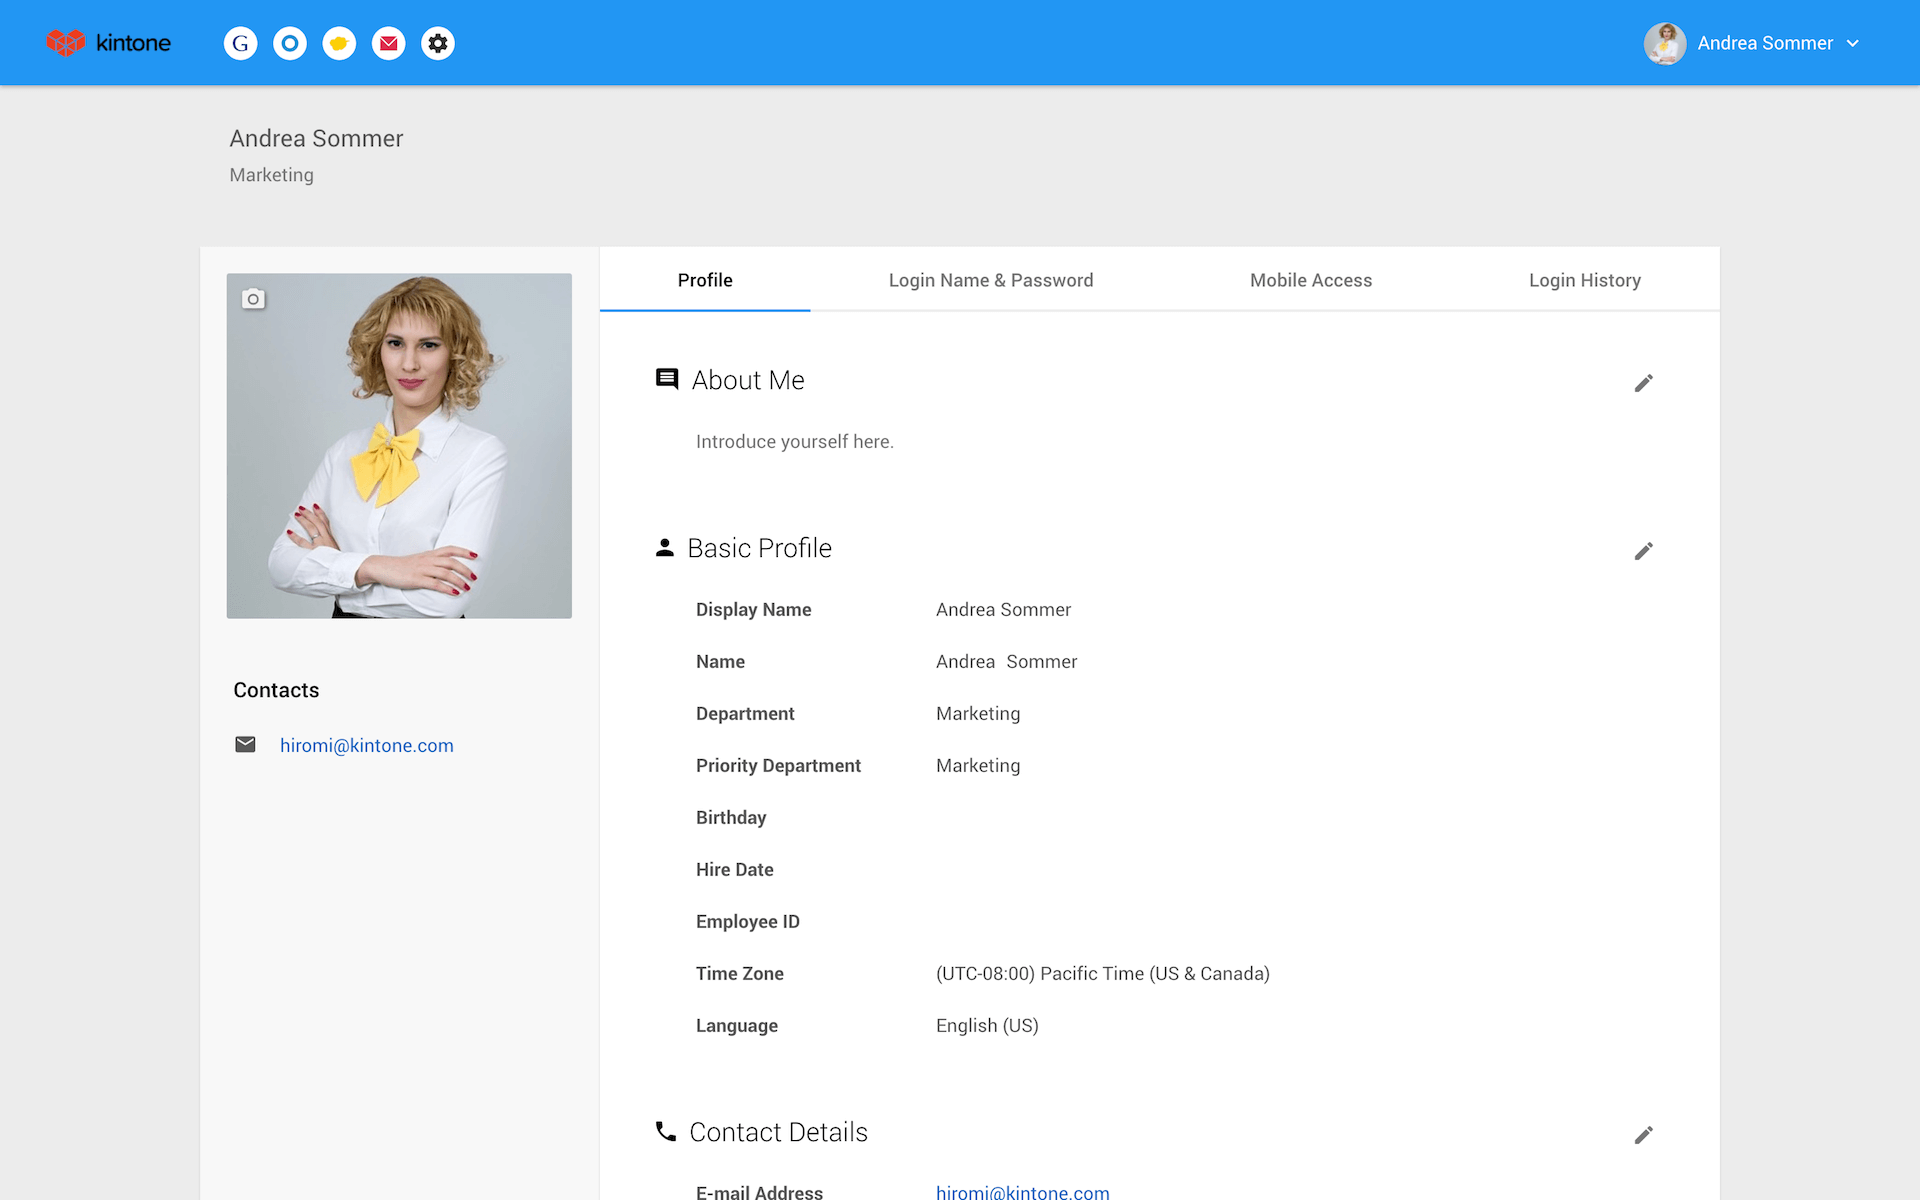Click the 'Contact Details' section title
1920x1200 pixels.
(779, 1132)
